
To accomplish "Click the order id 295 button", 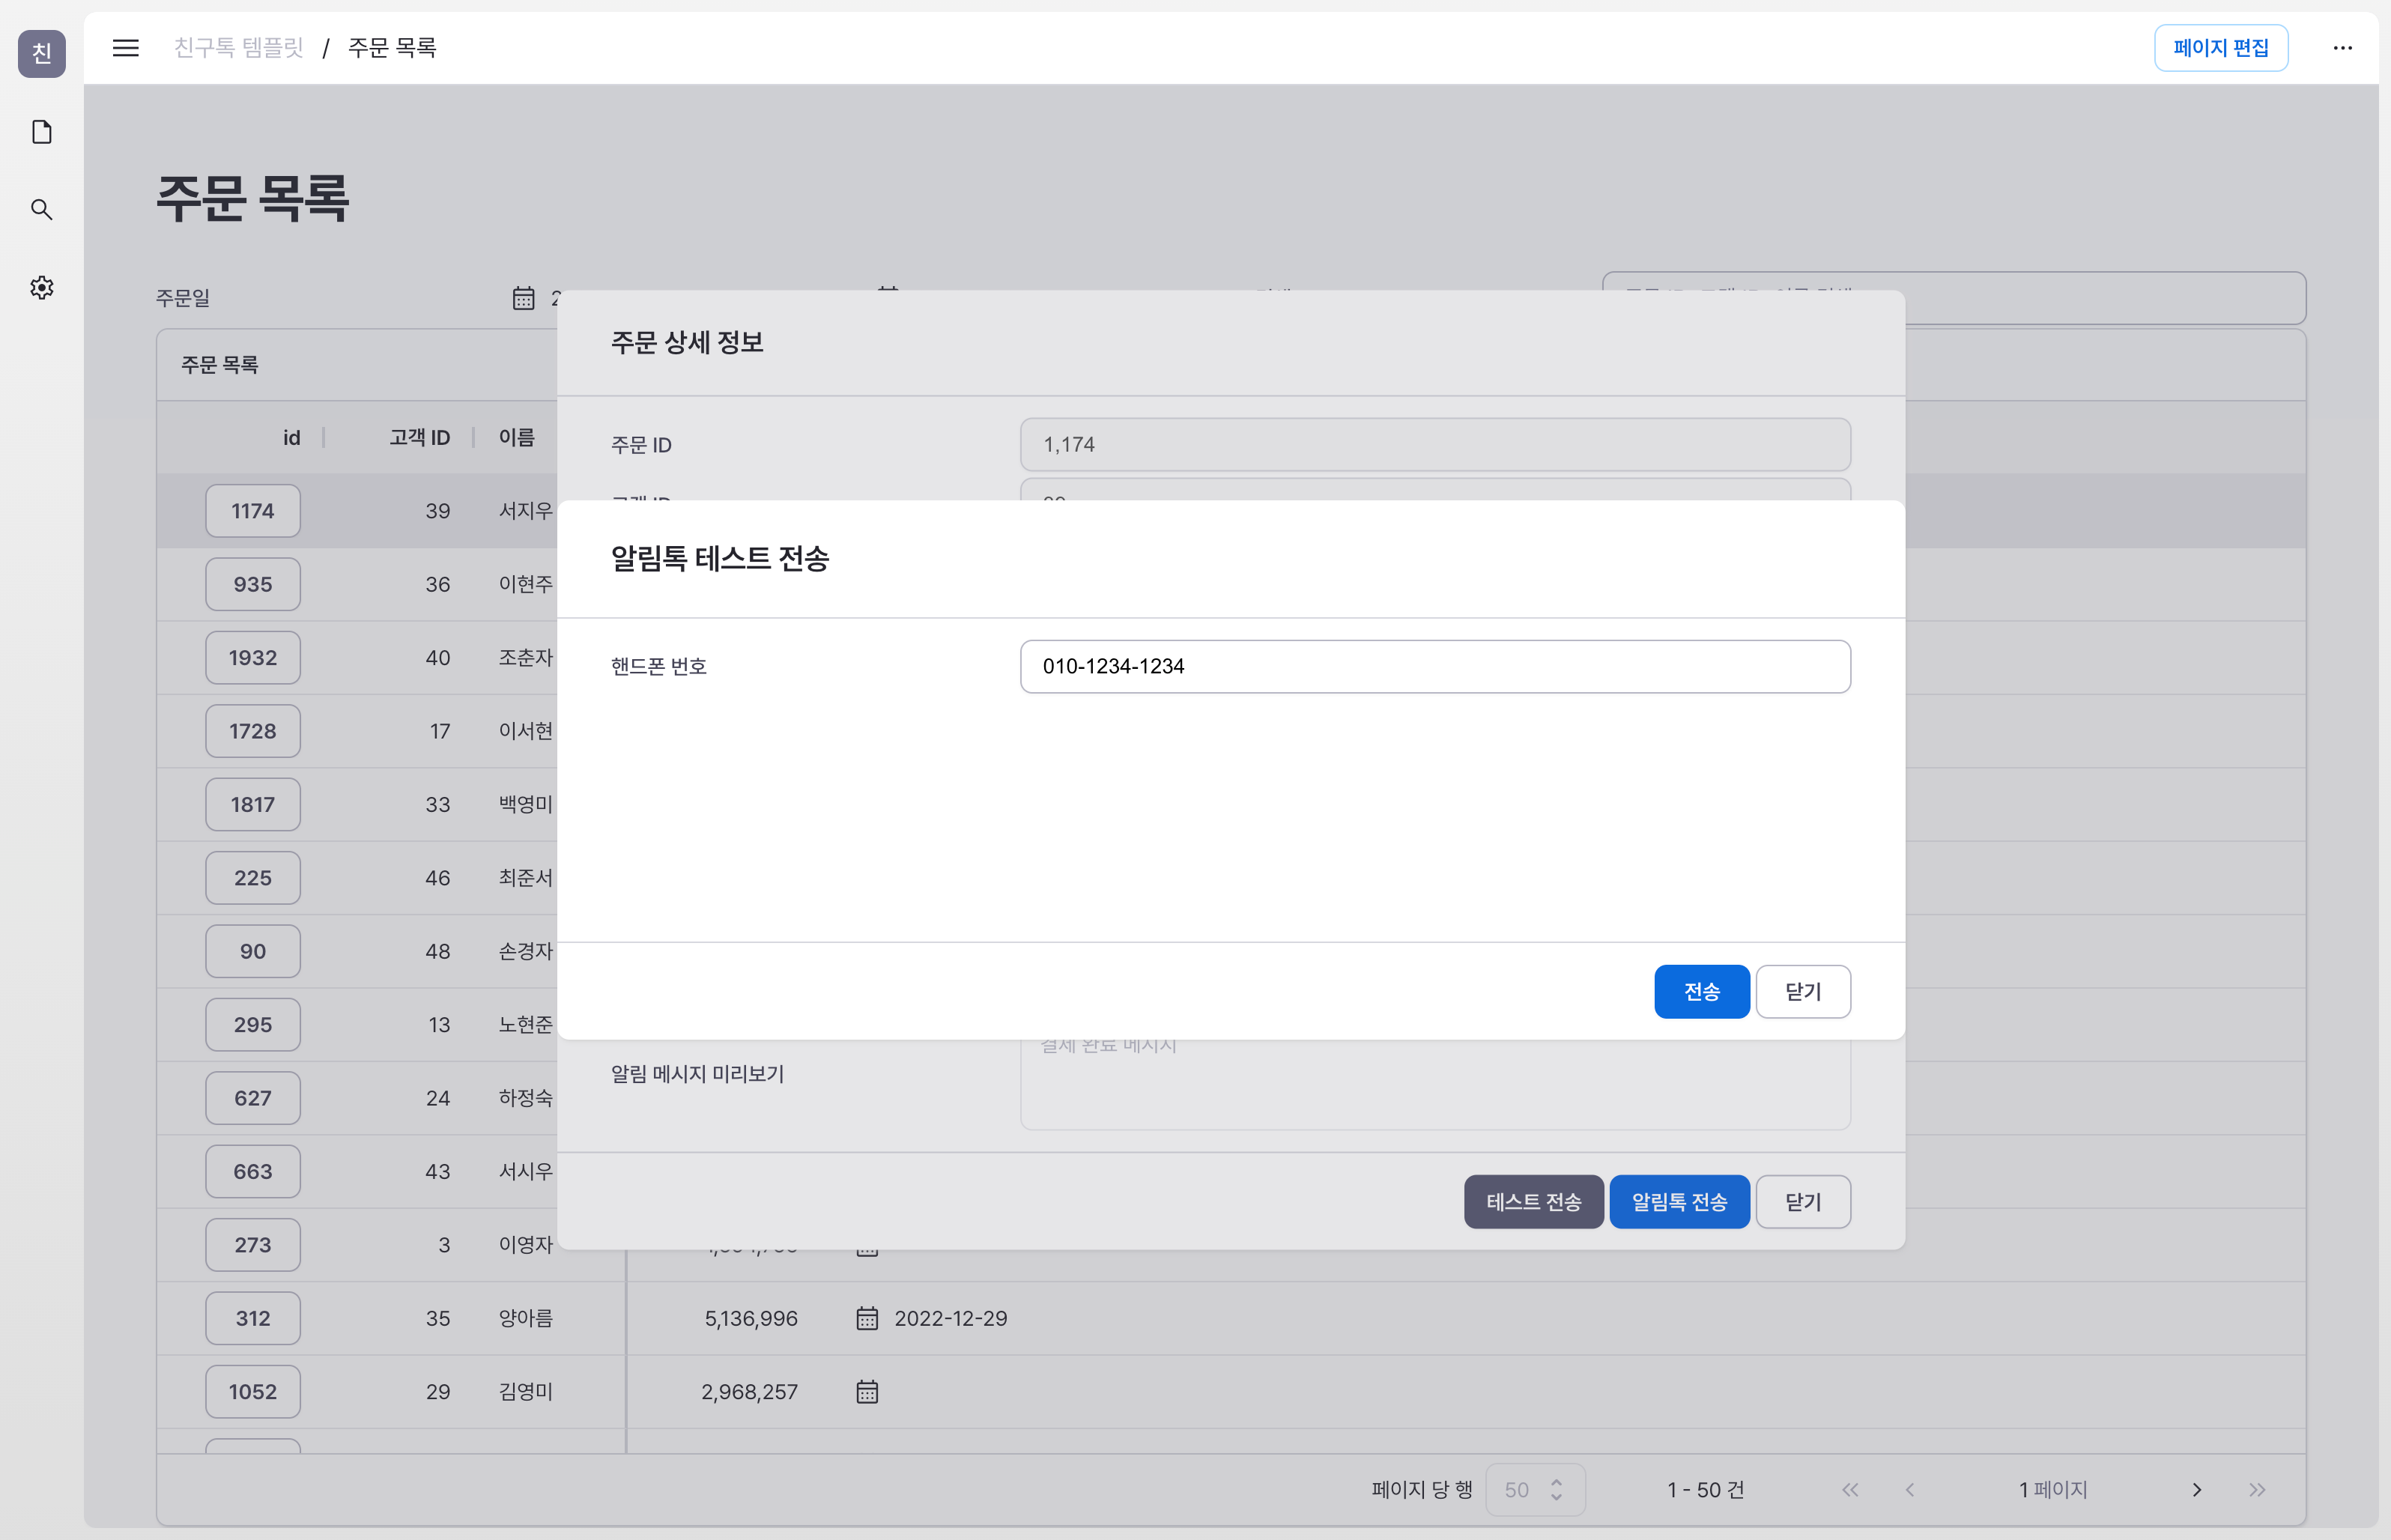I will (253, 1025).
